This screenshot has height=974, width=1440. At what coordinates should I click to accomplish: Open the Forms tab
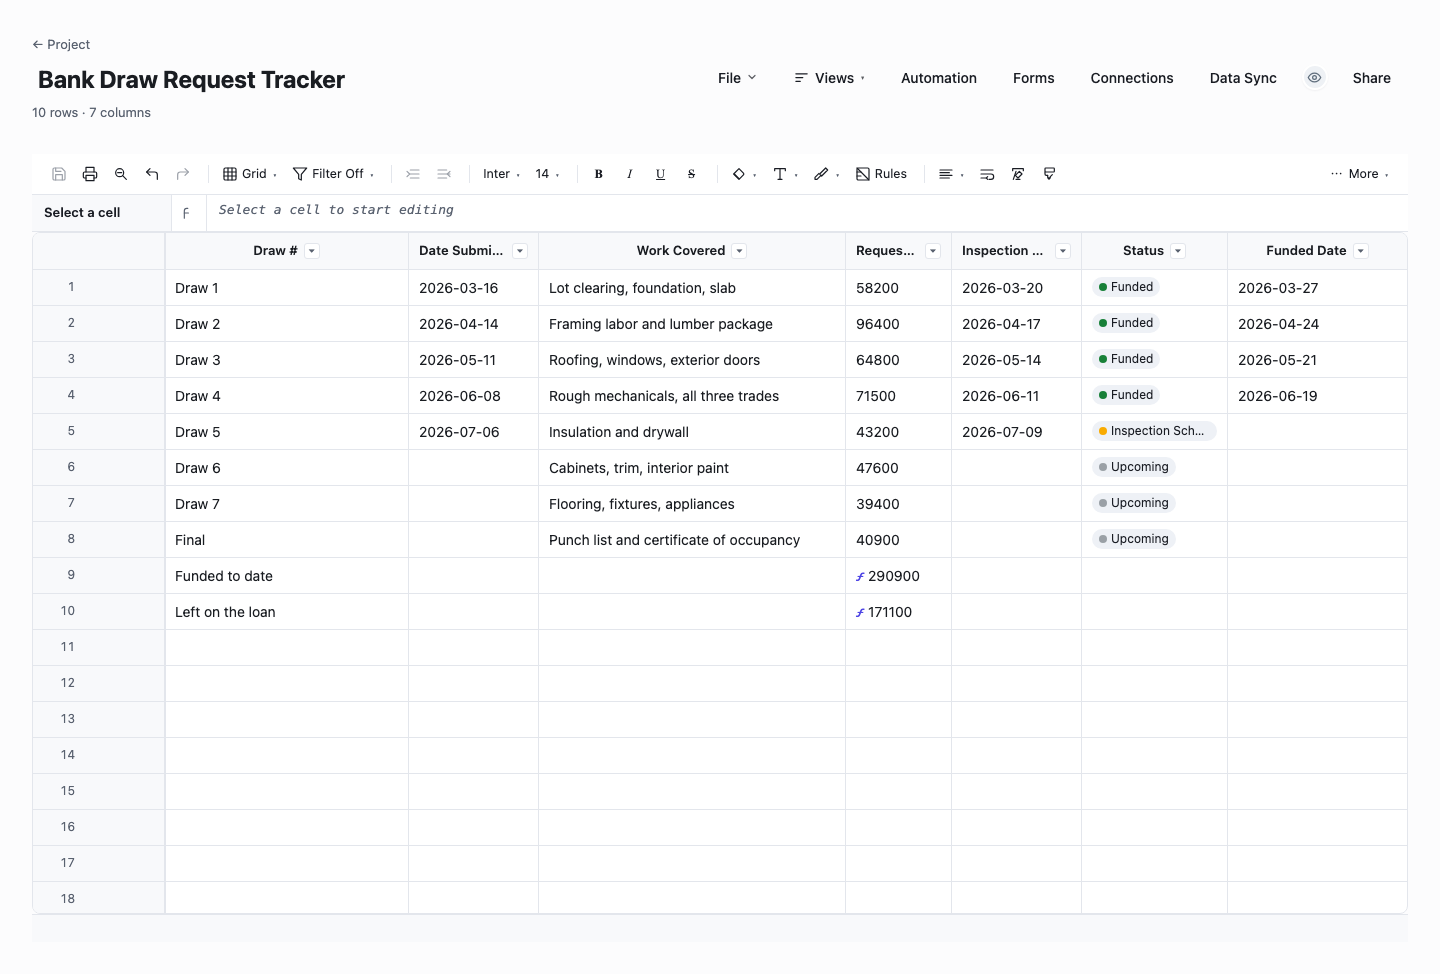[x=1034, y=78]
